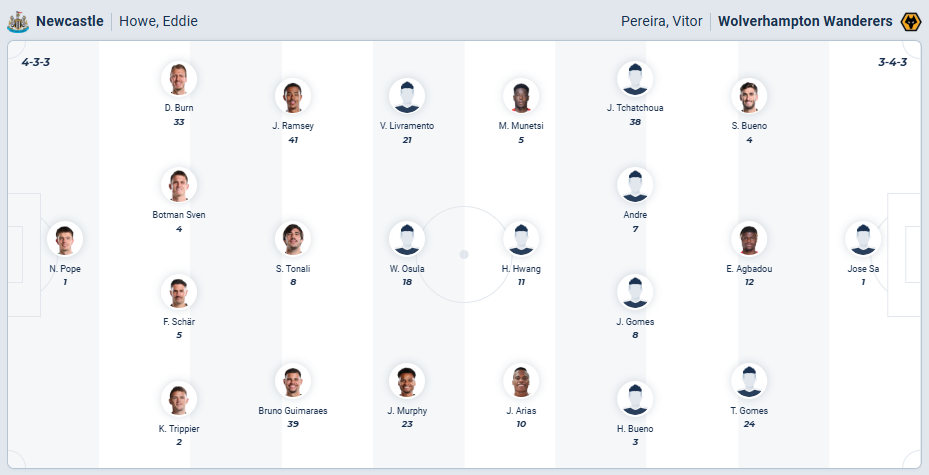Open Andre placeholder avatar icon
This screenshot has height=475, width=929.
coord(635,185)
